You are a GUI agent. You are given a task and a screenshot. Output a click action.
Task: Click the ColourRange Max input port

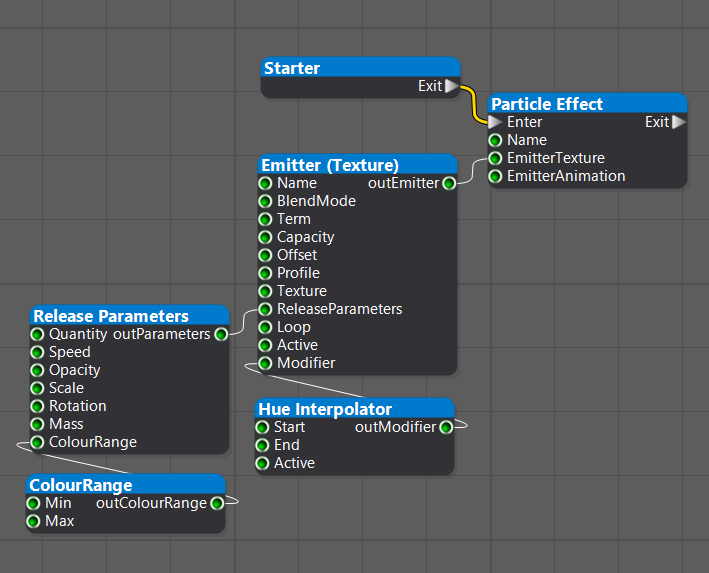pyautogui.click(x=33, y=521)
